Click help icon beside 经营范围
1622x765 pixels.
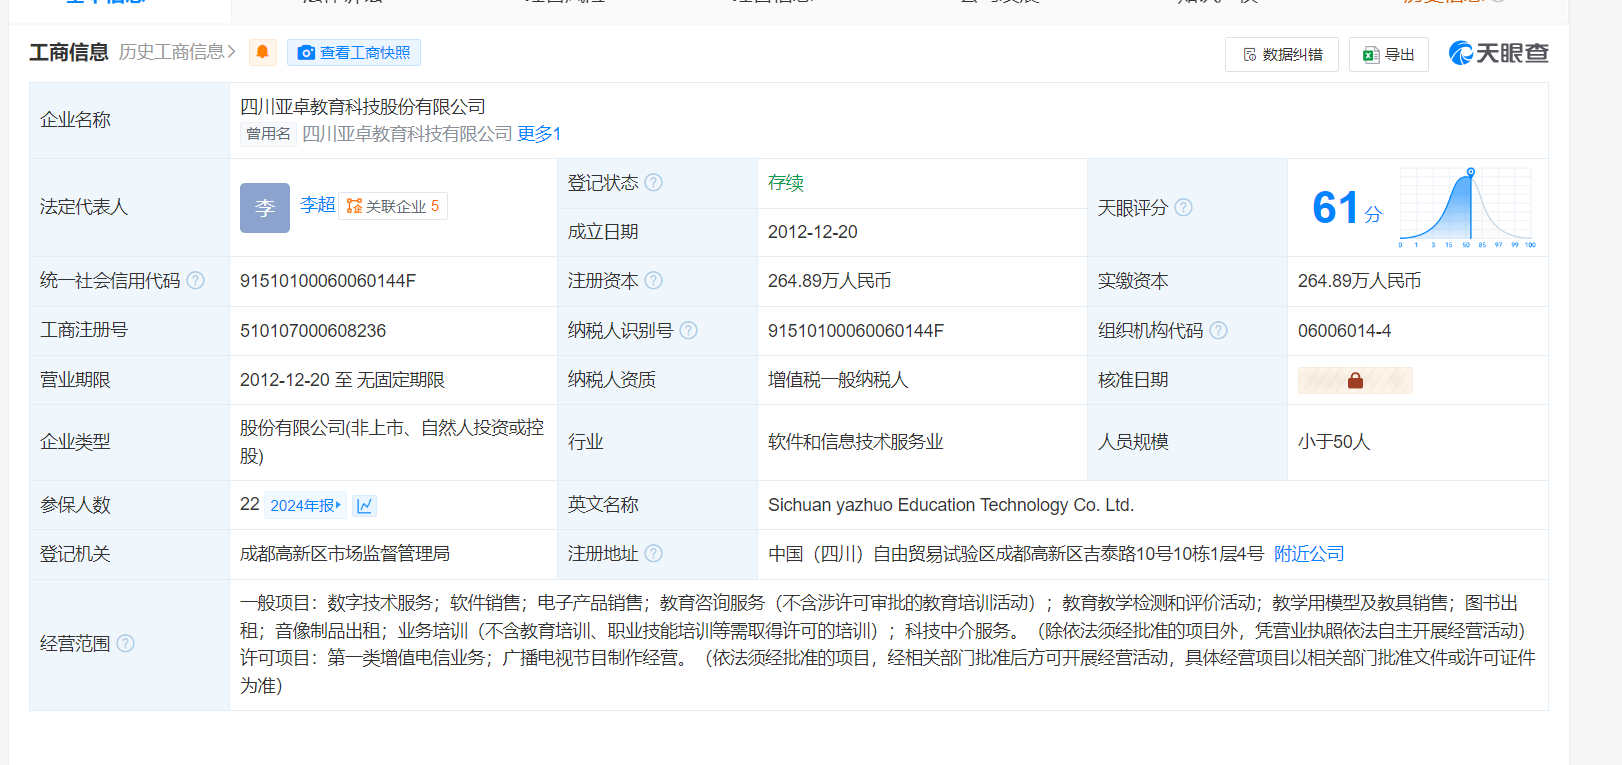126,643
